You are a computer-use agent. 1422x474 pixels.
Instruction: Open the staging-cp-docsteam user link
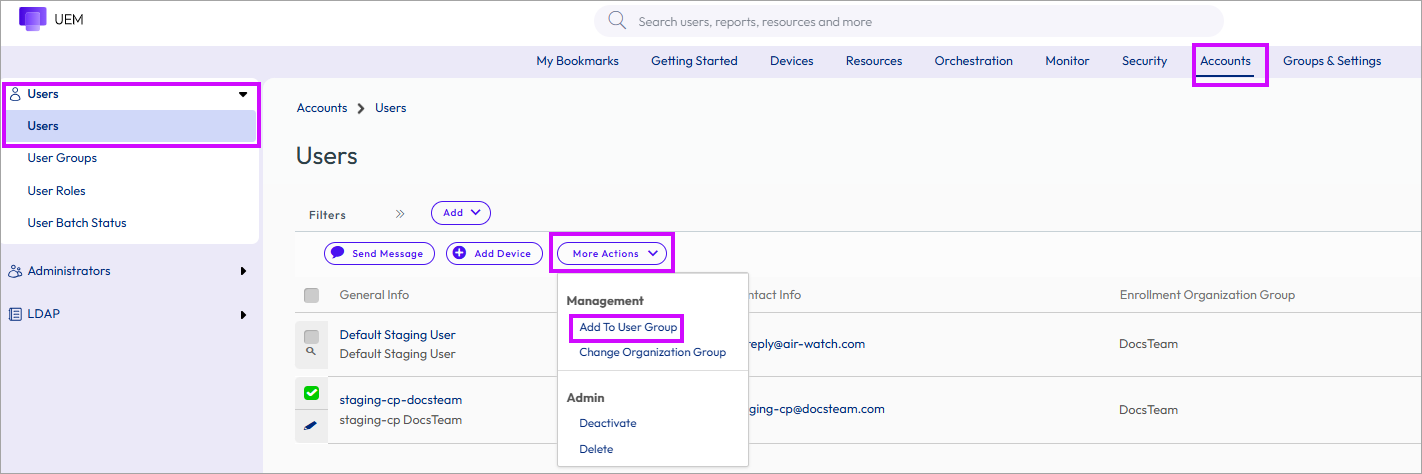(401, 400)
